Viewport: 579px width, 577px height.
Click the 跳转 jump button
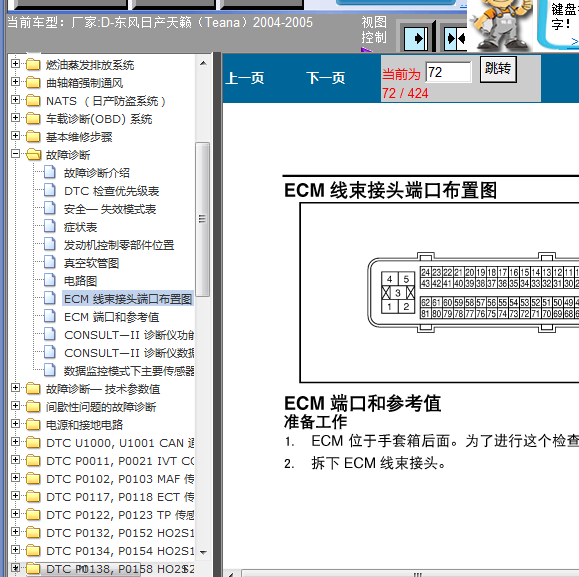pos(498,69)
